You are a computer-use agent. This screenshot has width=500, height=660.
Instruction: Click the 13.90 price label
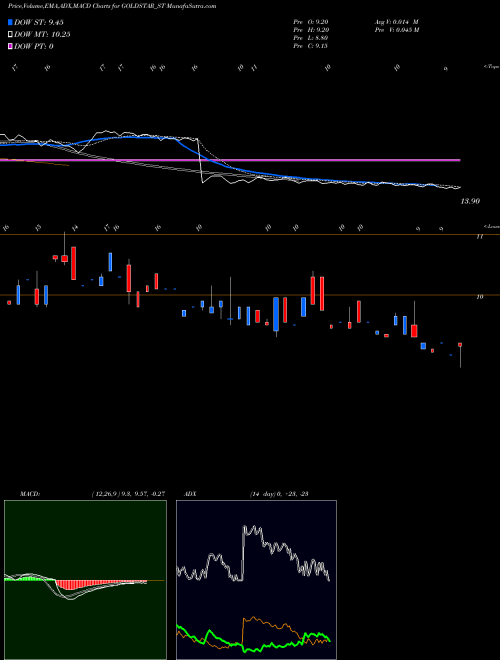470,201
